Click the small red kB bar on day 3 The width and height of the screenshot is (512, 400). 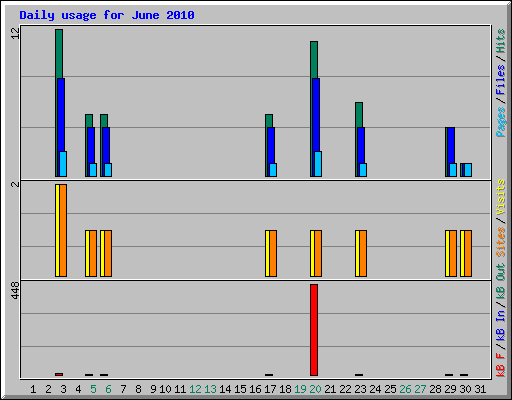pyautogui.click(x=59, y=374)
